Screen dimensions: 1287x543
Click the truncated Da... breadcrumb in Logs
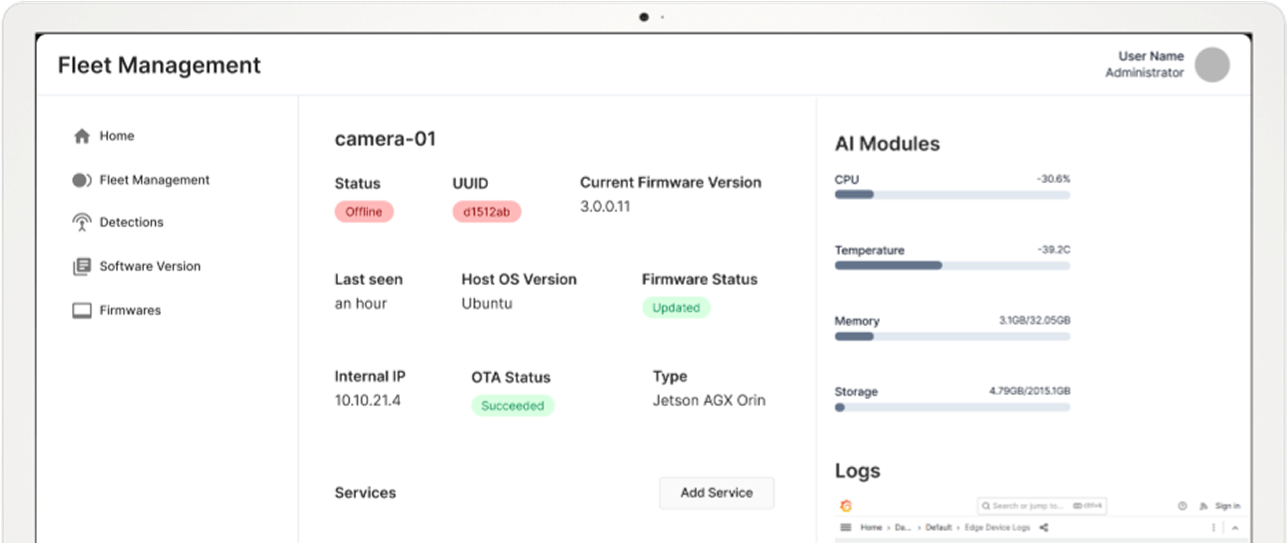[x=903, y=527]
